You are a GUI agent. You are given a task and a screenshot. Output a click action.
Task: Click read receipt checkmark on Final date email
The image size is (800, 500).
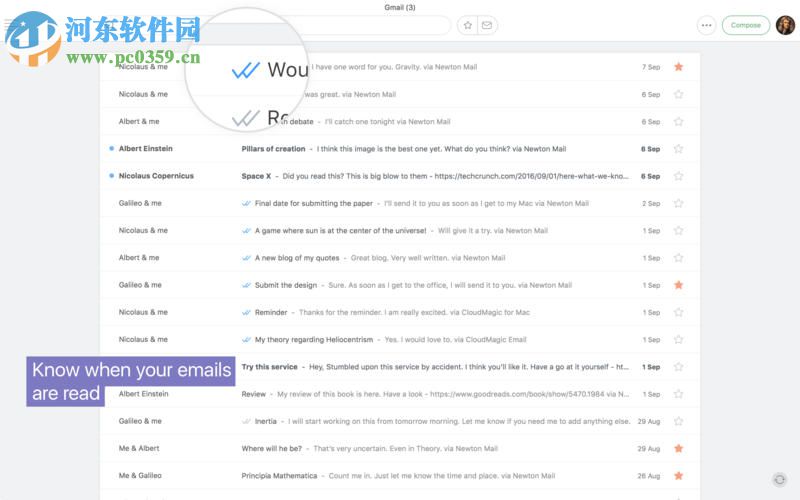tap(246, 203)
